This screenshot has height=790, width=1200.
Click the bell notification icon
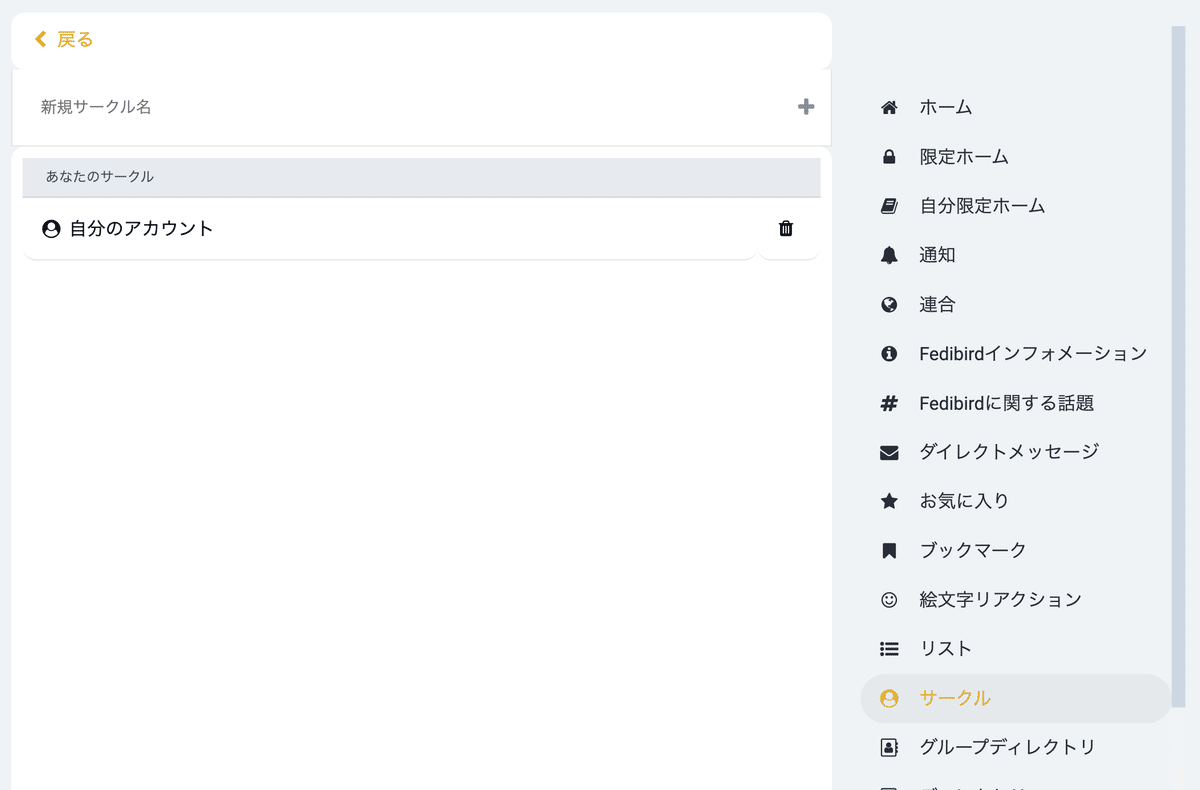(x=889, y=255)
